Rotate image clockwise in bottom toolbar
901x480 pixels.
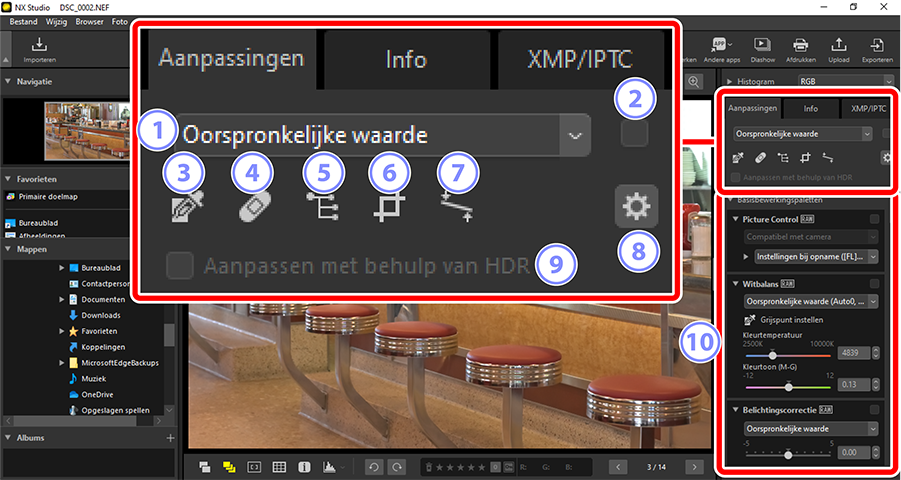pos(396,467)
